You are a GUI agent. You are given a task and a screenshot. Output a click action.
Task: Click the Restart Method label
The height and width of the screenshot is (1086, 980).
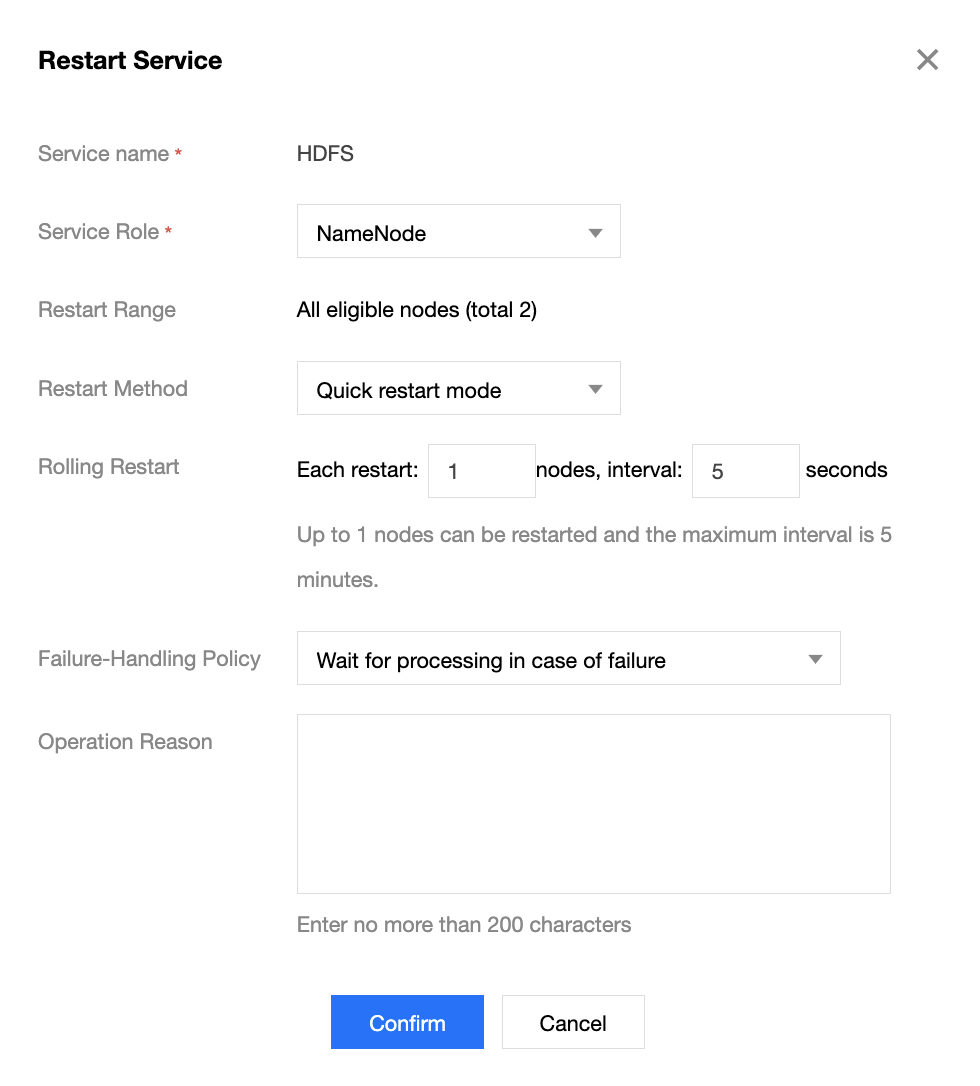[113, 389]
